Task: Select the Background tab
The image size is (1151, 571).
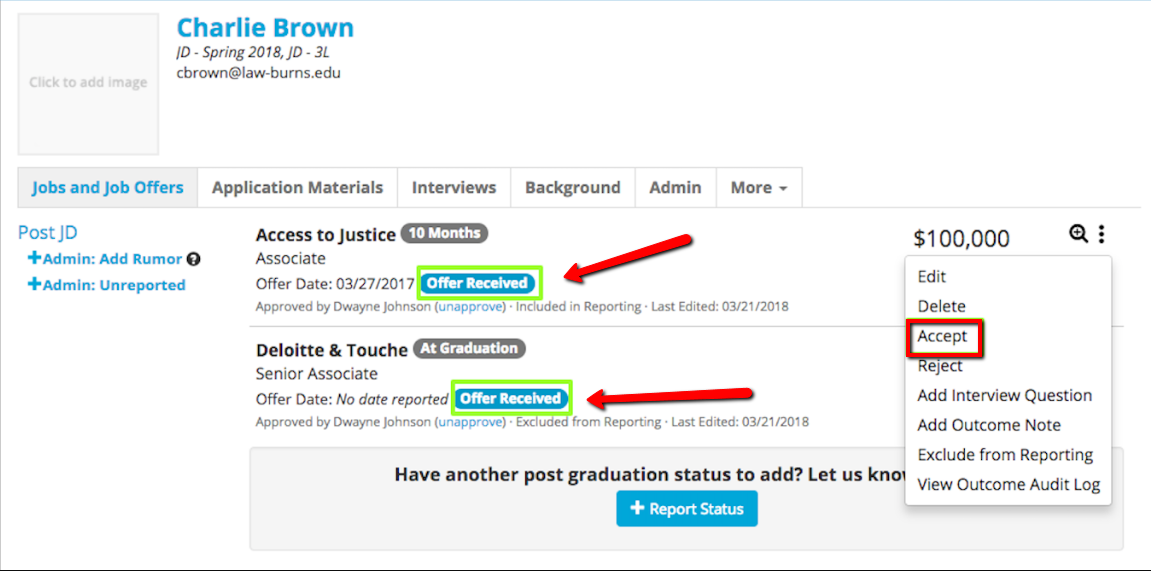Action: [572, 188]
